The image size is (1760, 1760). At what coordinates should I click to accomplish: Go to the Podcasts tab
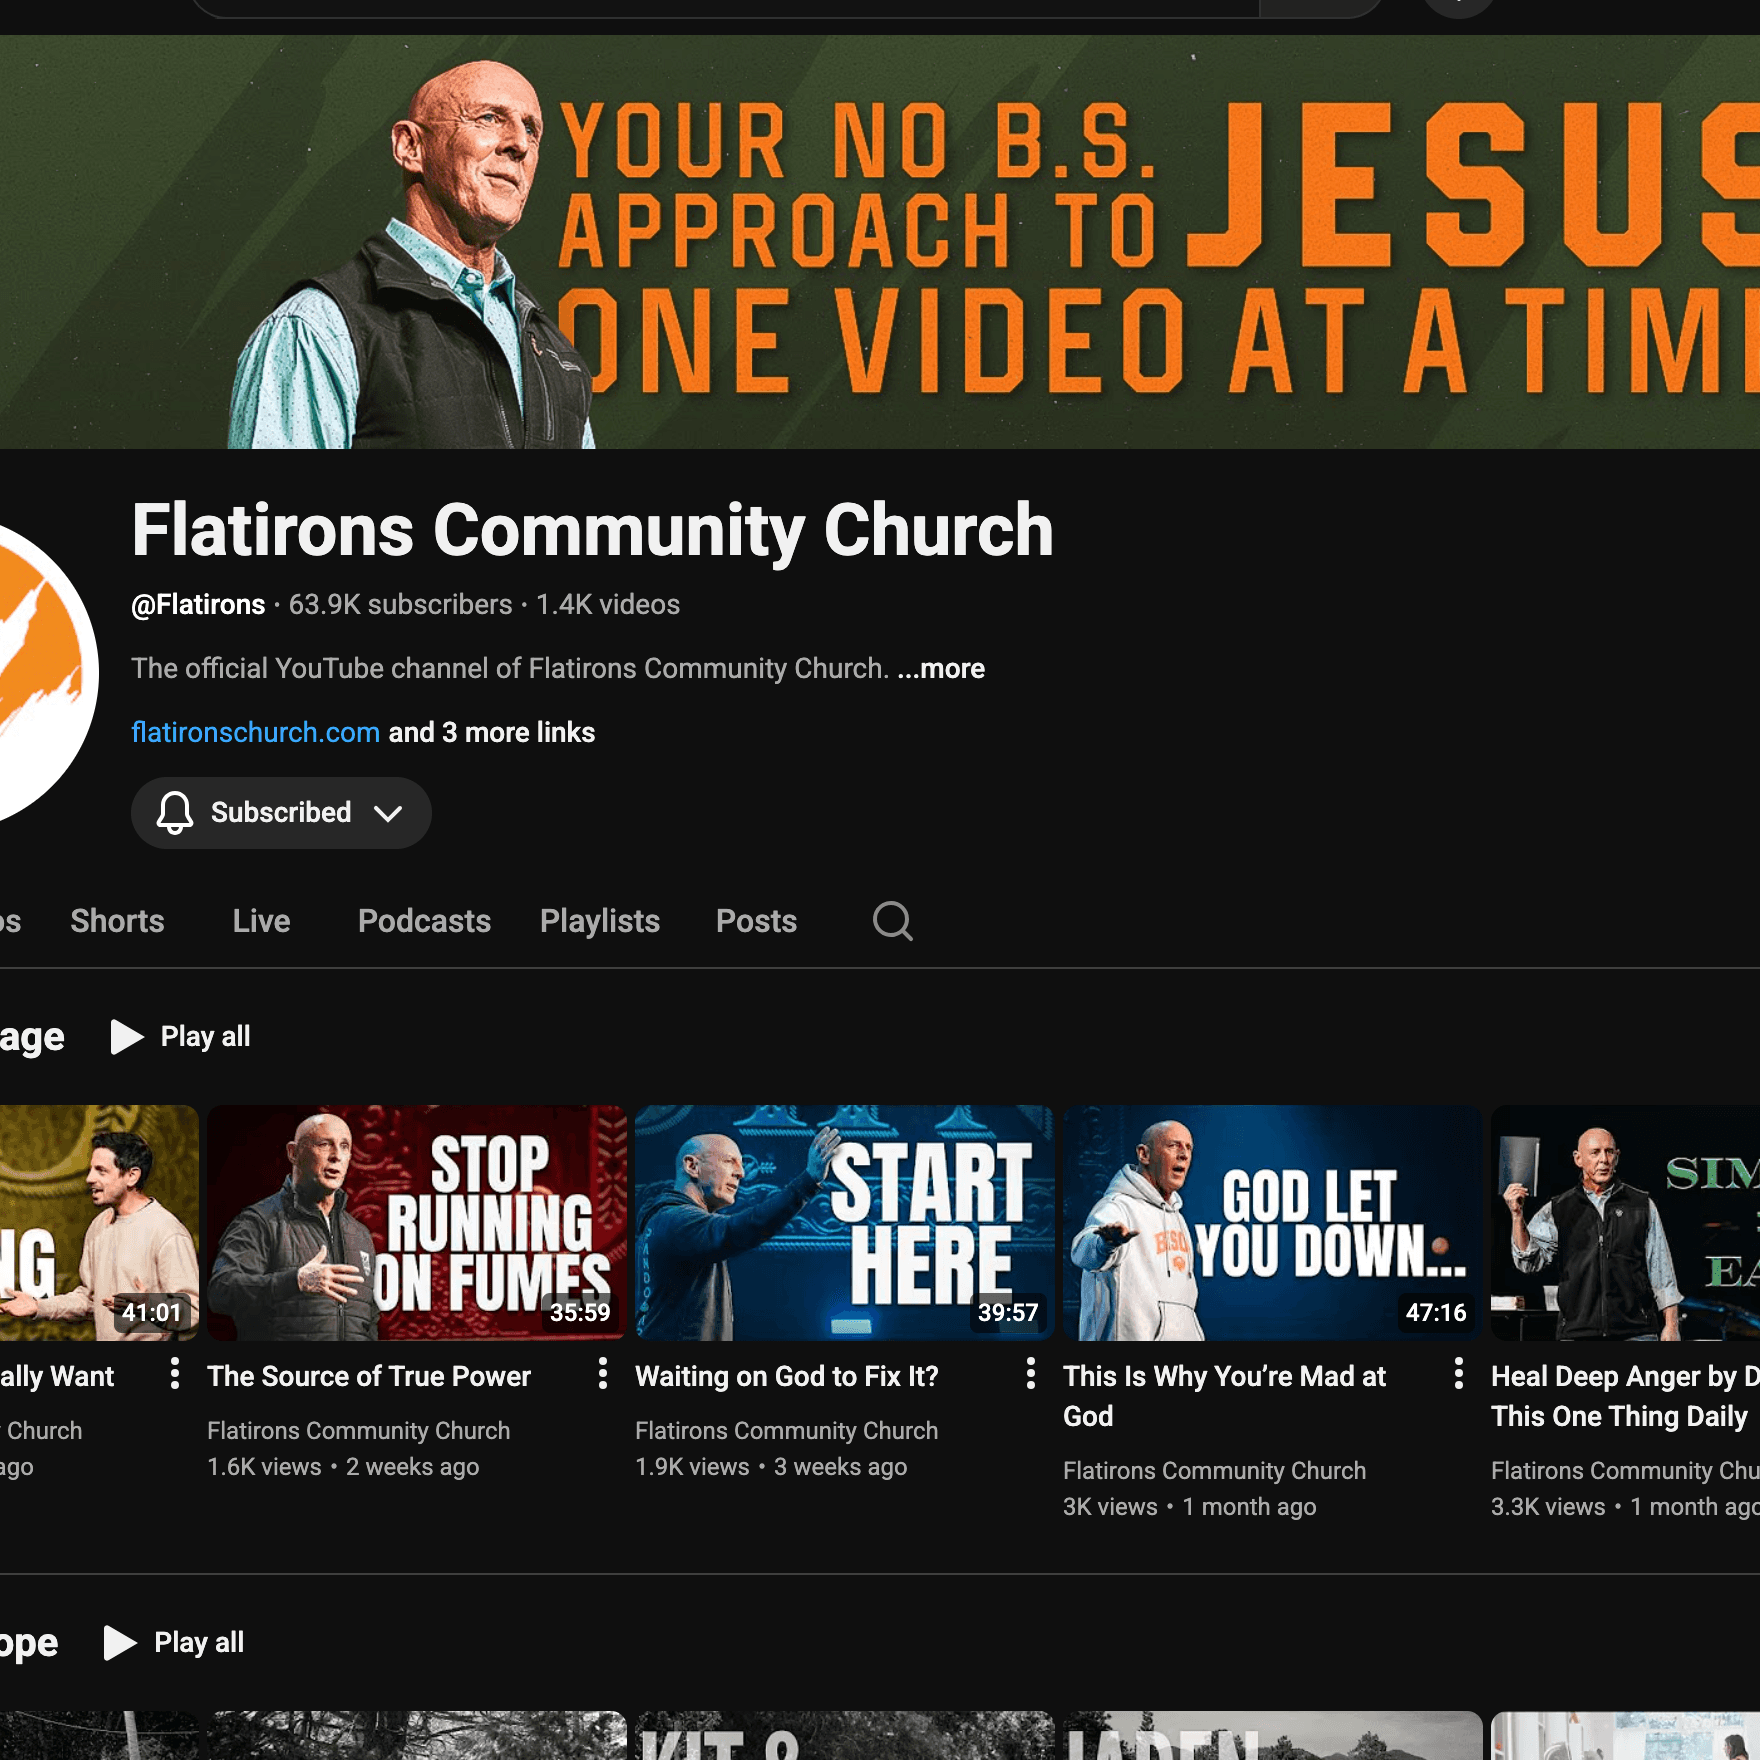click(424, 921)
